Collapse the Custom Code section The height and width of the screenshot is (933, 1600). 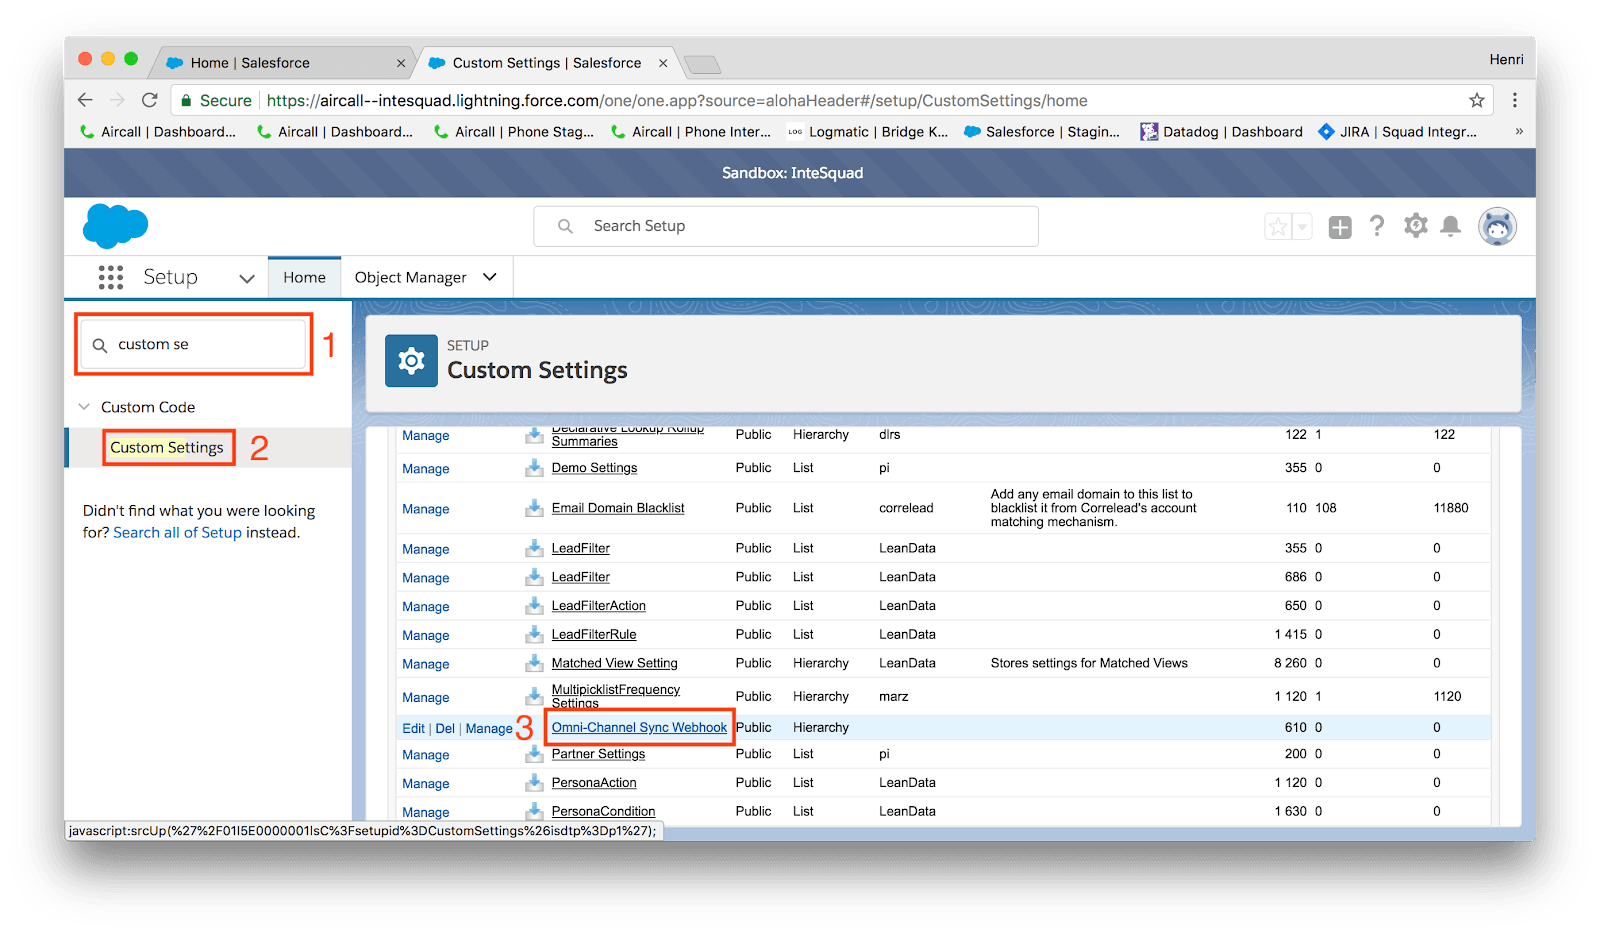tap(85, 407)
